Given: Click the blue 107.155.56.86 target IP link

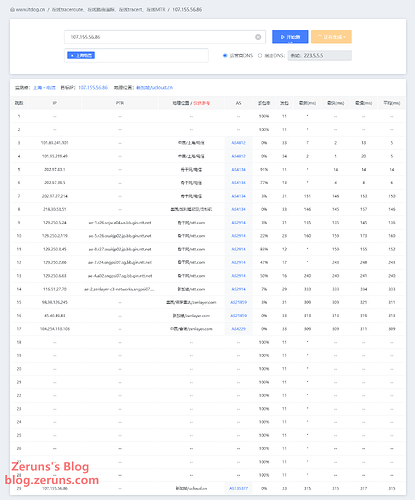Looking at the screenshot, I should pyautogui.click(x=93, y=88).
